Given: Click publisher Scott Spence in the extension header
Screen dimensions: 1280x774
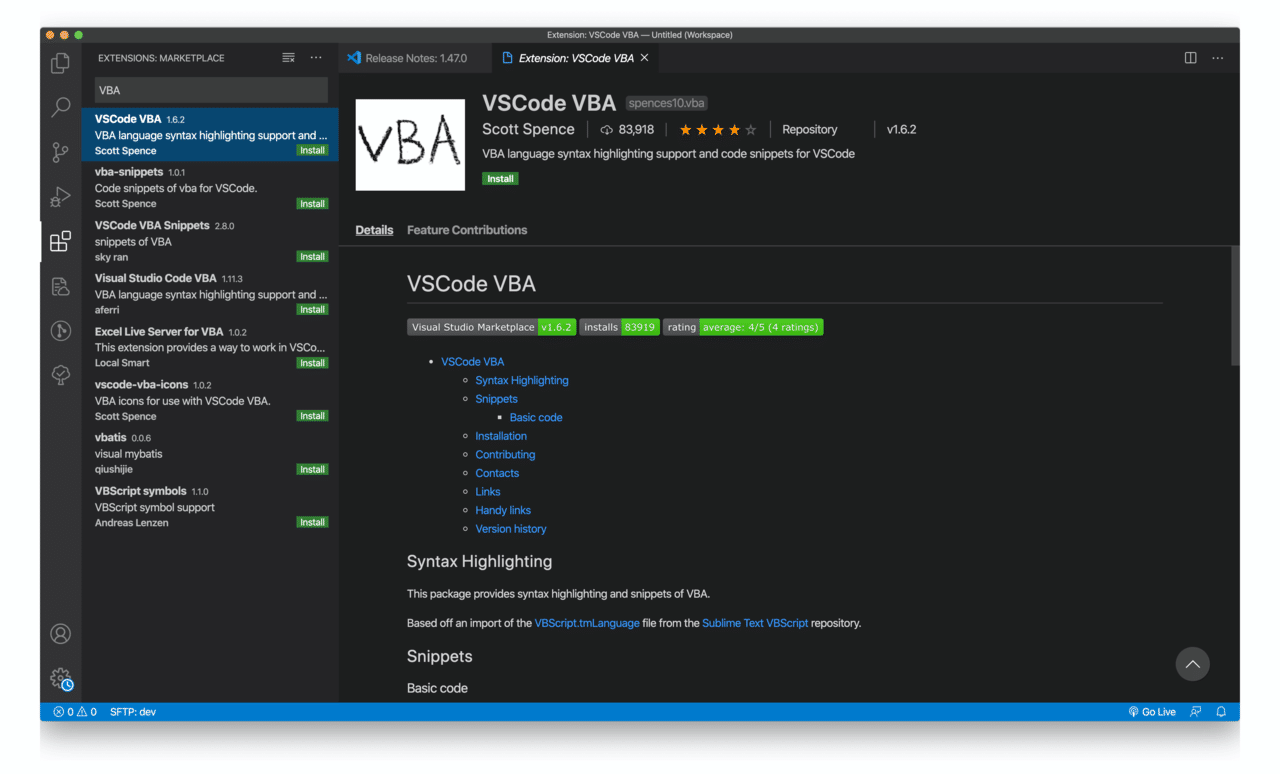Looking at the screenshot, I should [528, 129].
